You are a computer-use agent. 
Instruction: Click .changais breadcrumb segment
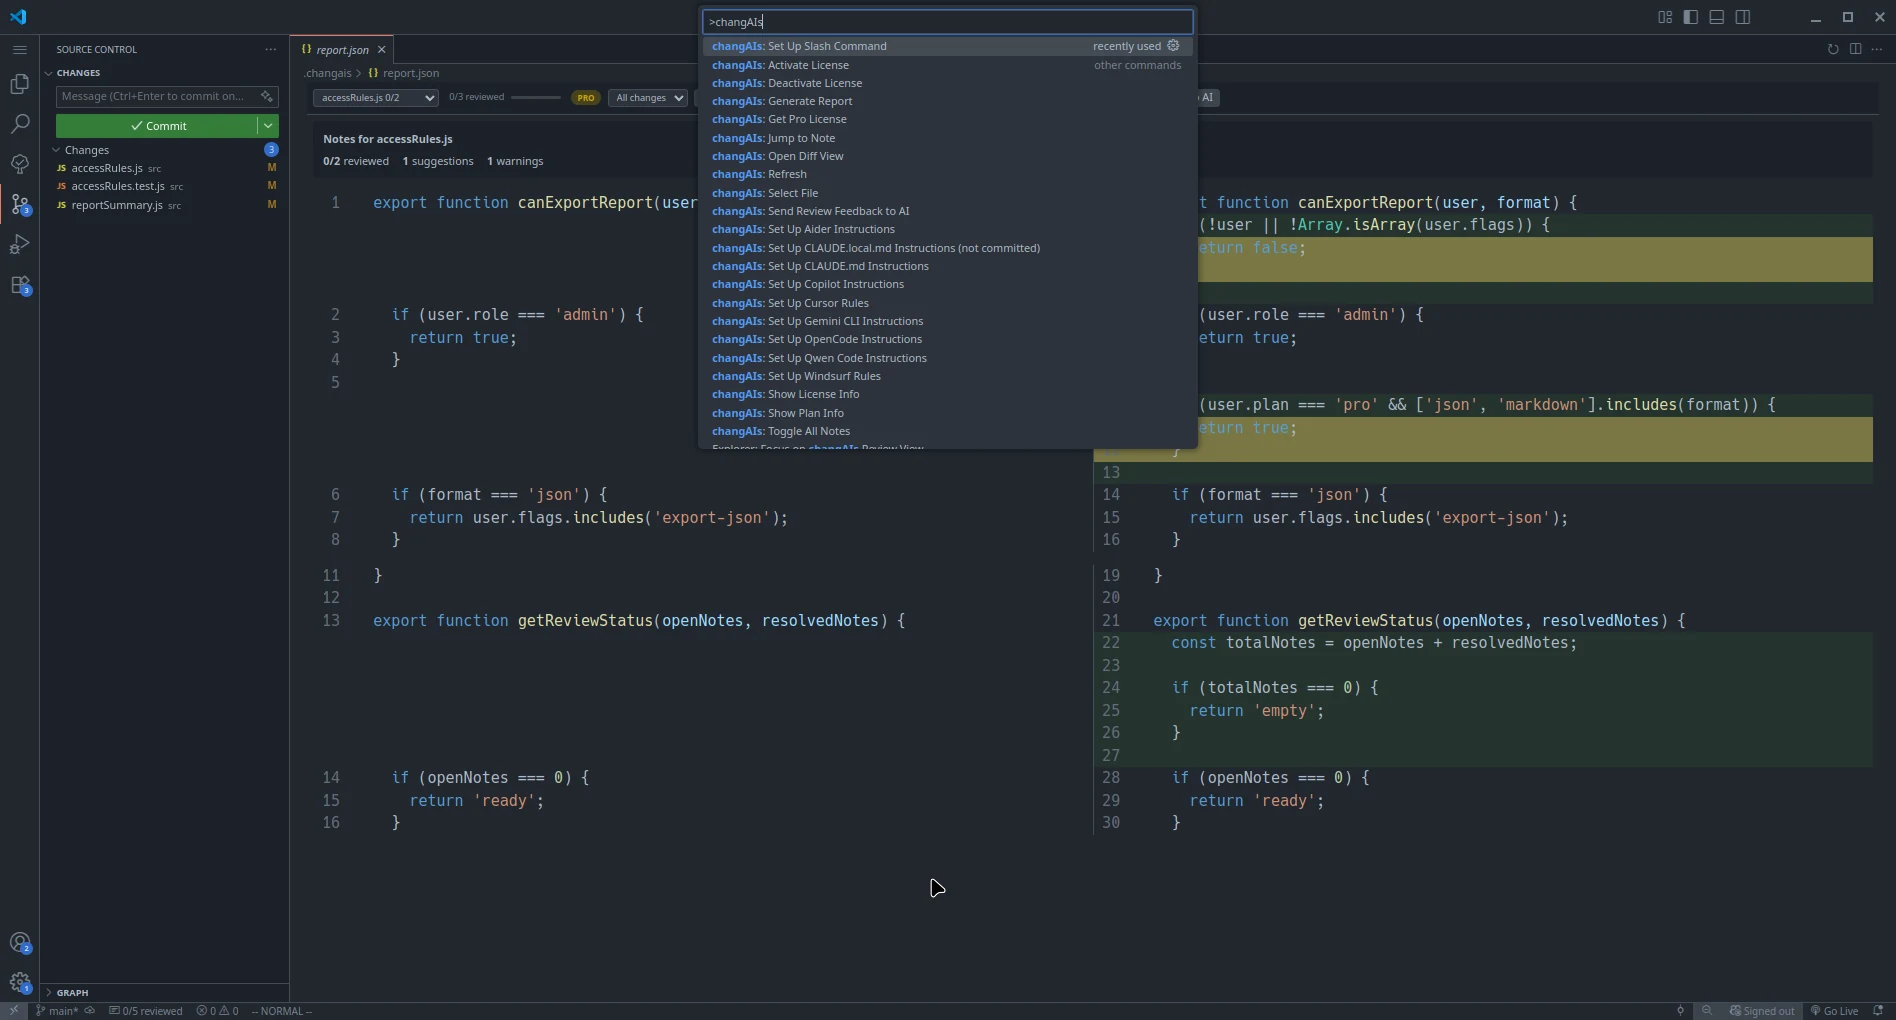(x=328, y=73)
